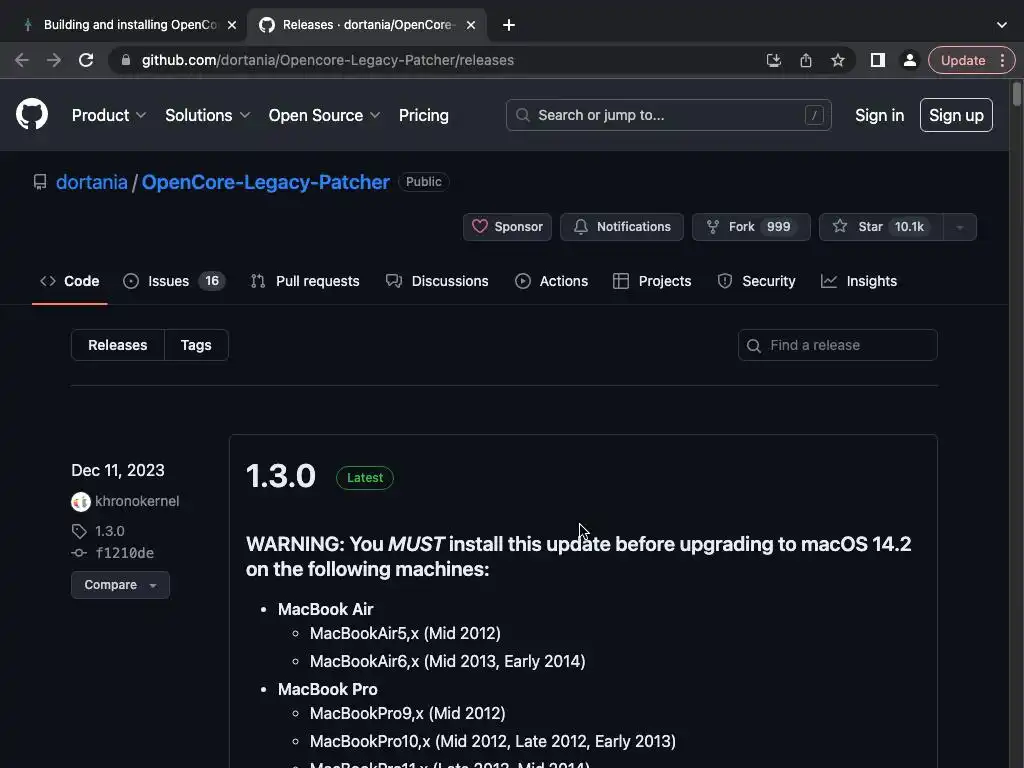Click the page vertical scrollbar thumb

[1017, 93]
